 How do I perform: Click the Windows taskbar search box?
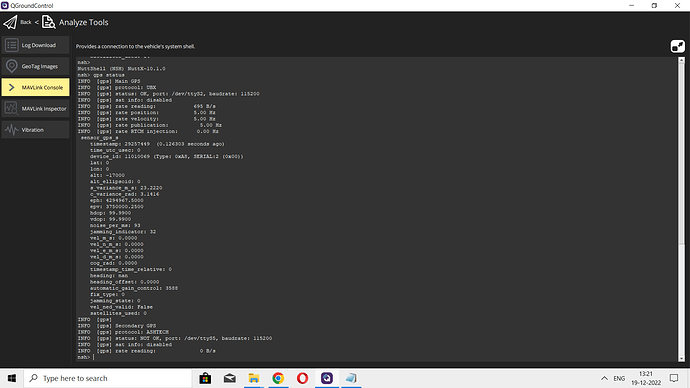pyautogui.click(x=108, y=378)
